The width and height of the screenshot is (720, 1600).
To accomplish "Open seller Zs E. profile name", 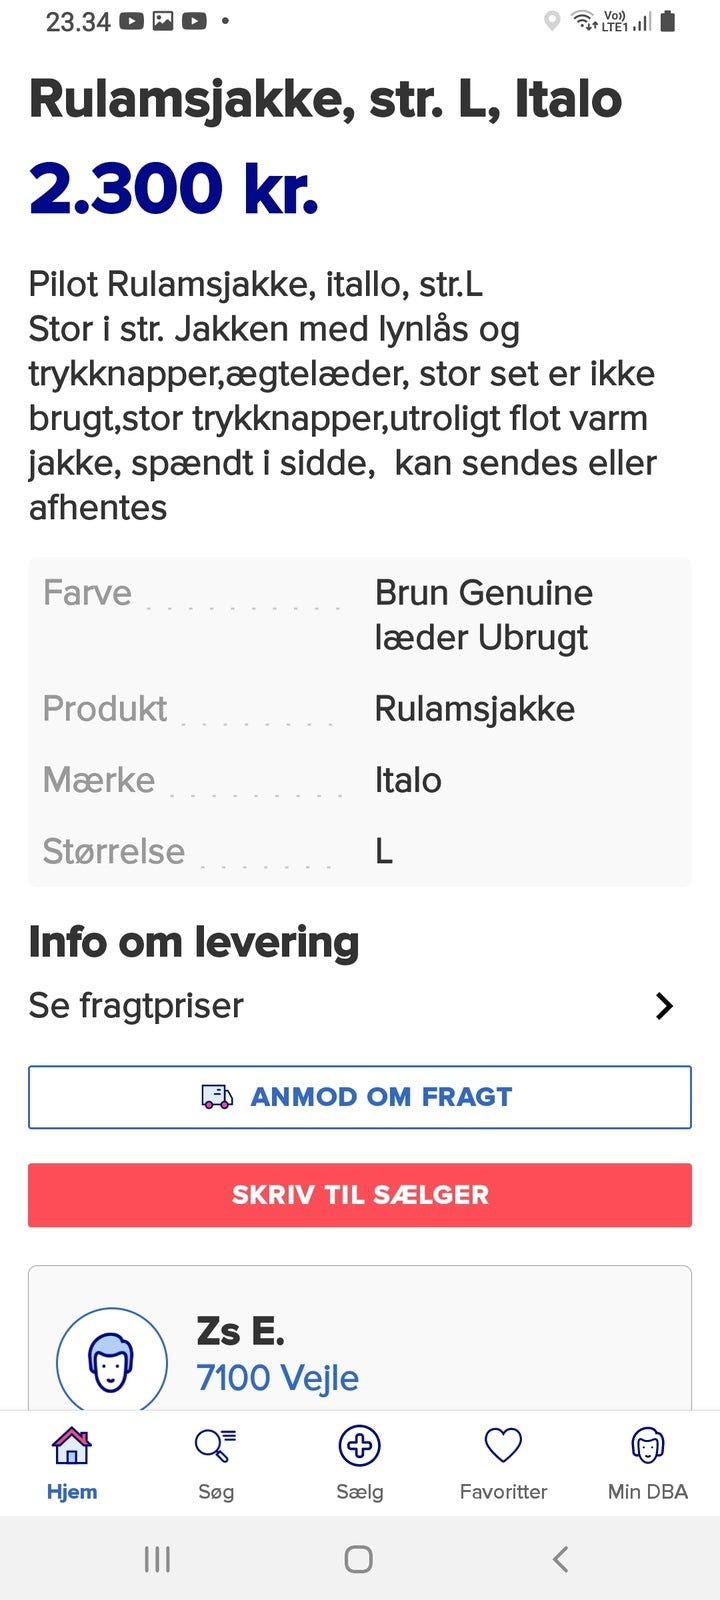I will (240, 1331).
